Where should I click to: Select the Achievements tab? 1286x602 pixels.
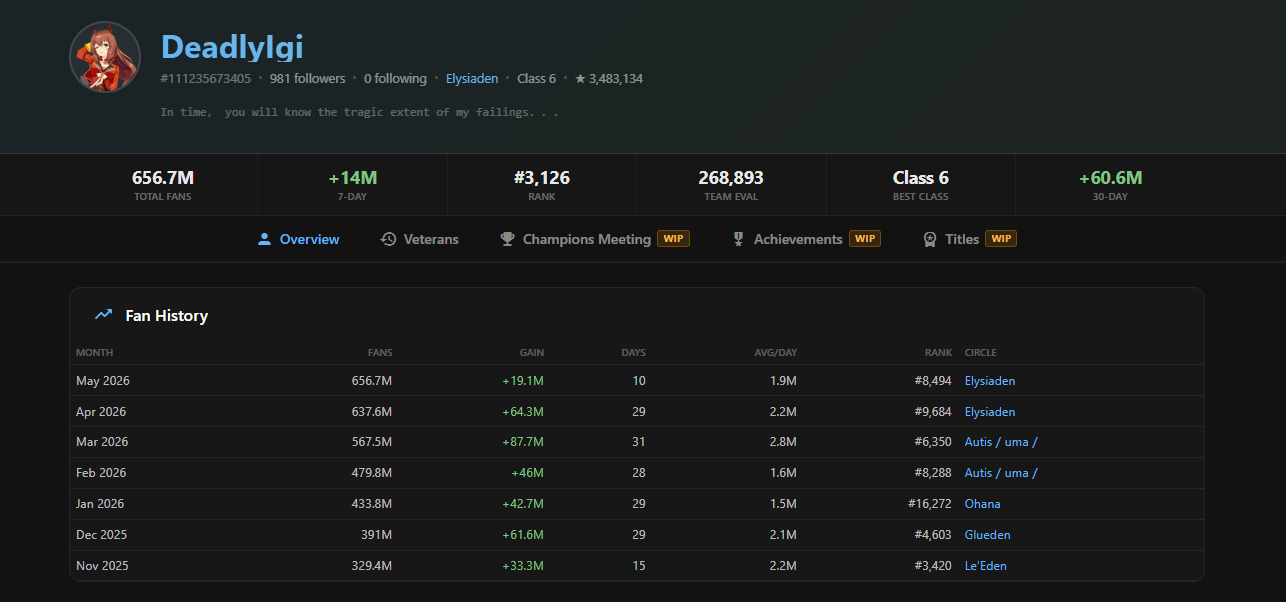click(805, 239)
